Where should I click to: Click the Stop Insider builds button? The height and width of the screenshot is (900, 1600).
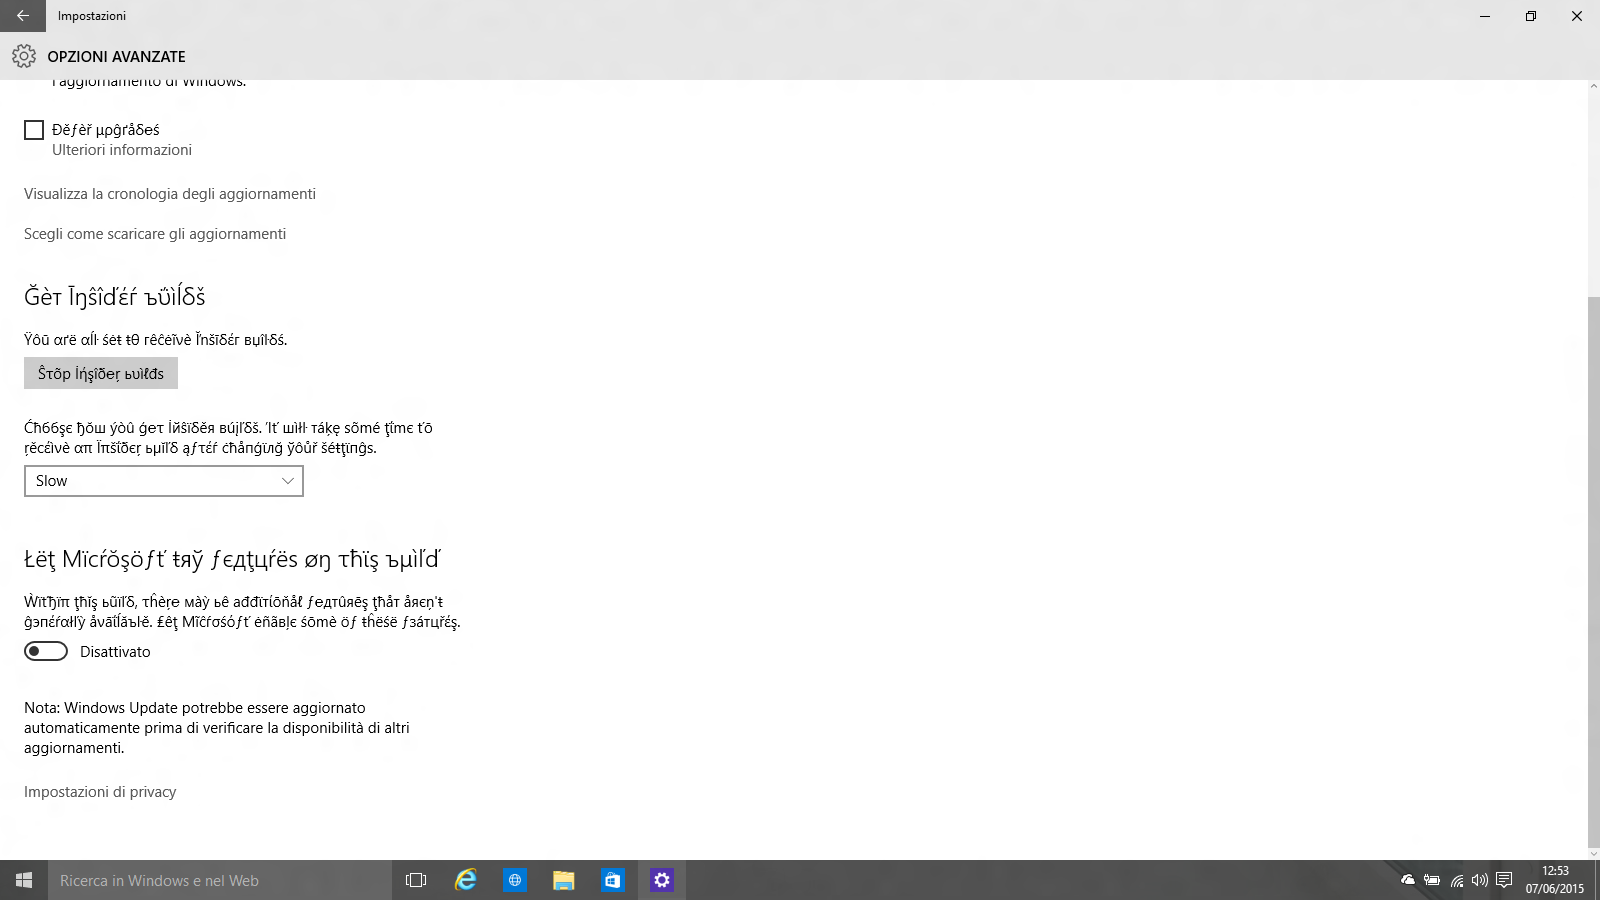coord(101,373)
